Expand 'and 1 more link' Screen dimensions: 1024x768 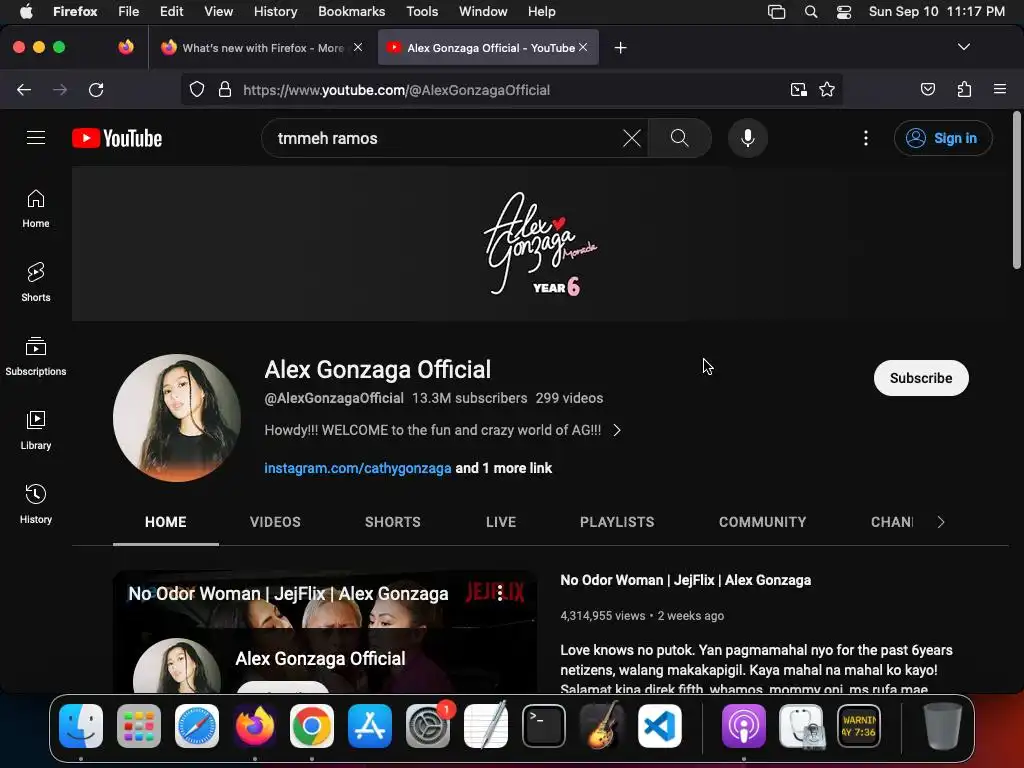point(504,468)
